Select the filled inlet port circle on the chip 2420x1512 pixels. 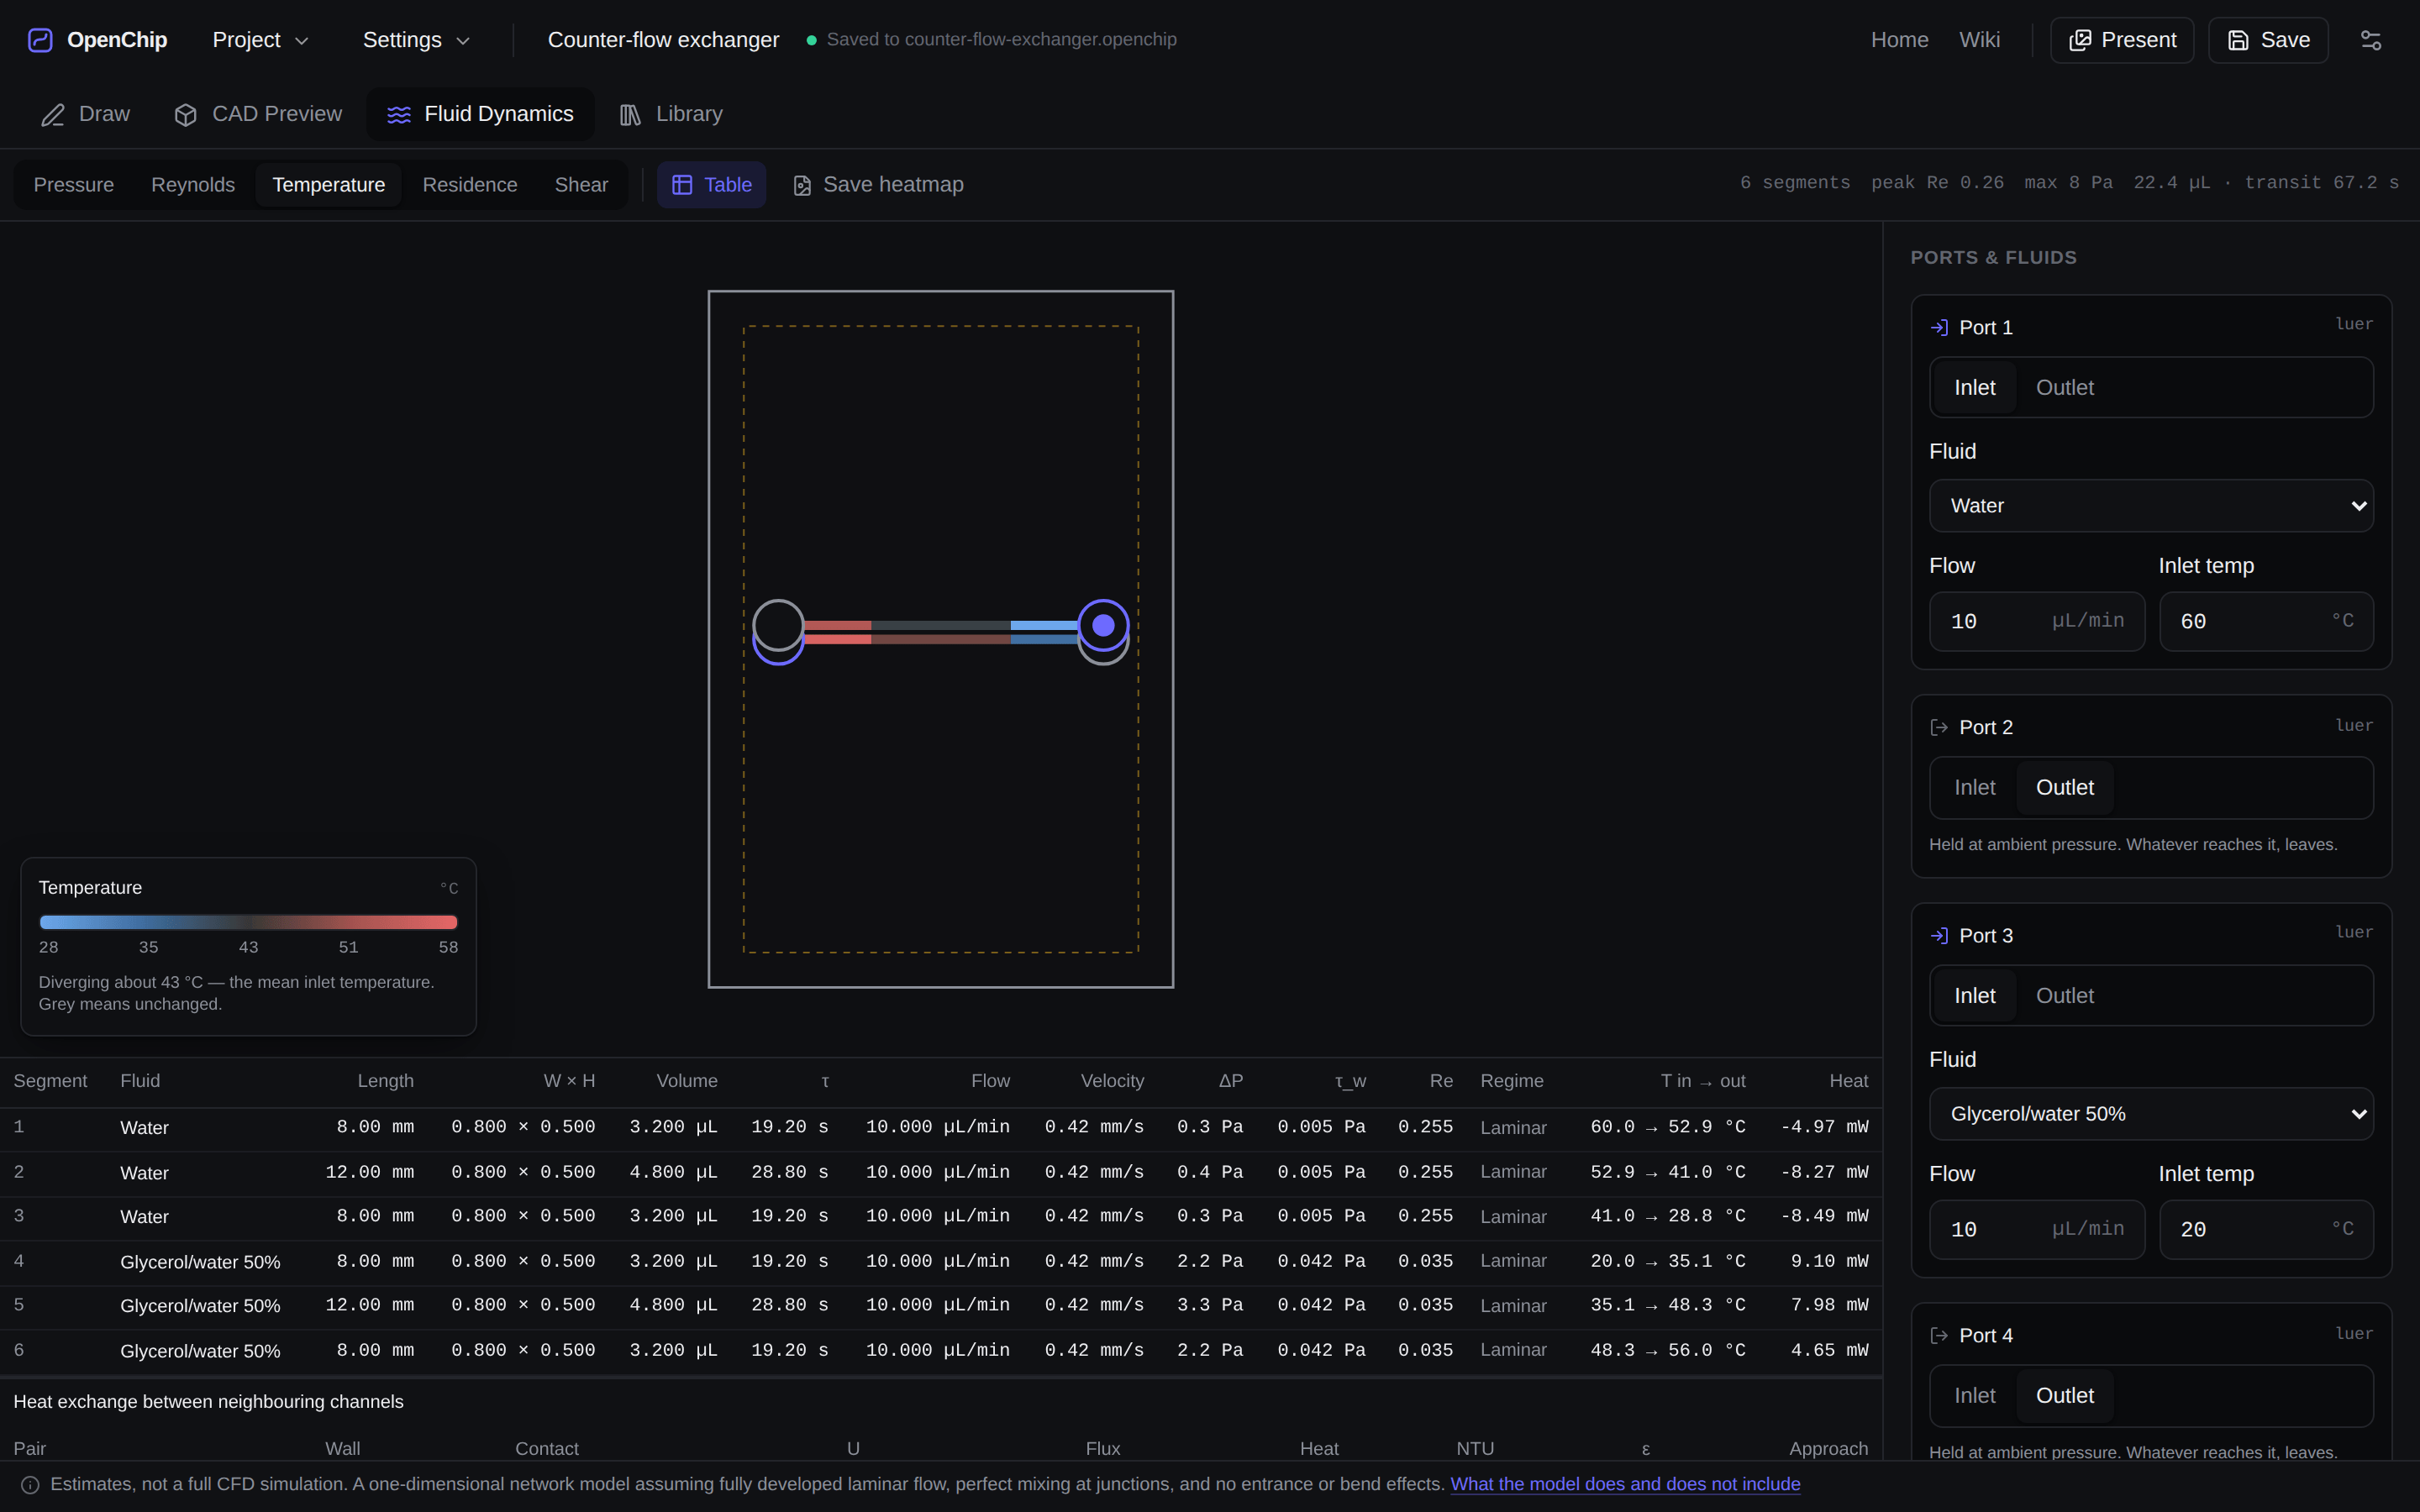pyautogui.click(x=1103, y=626)
